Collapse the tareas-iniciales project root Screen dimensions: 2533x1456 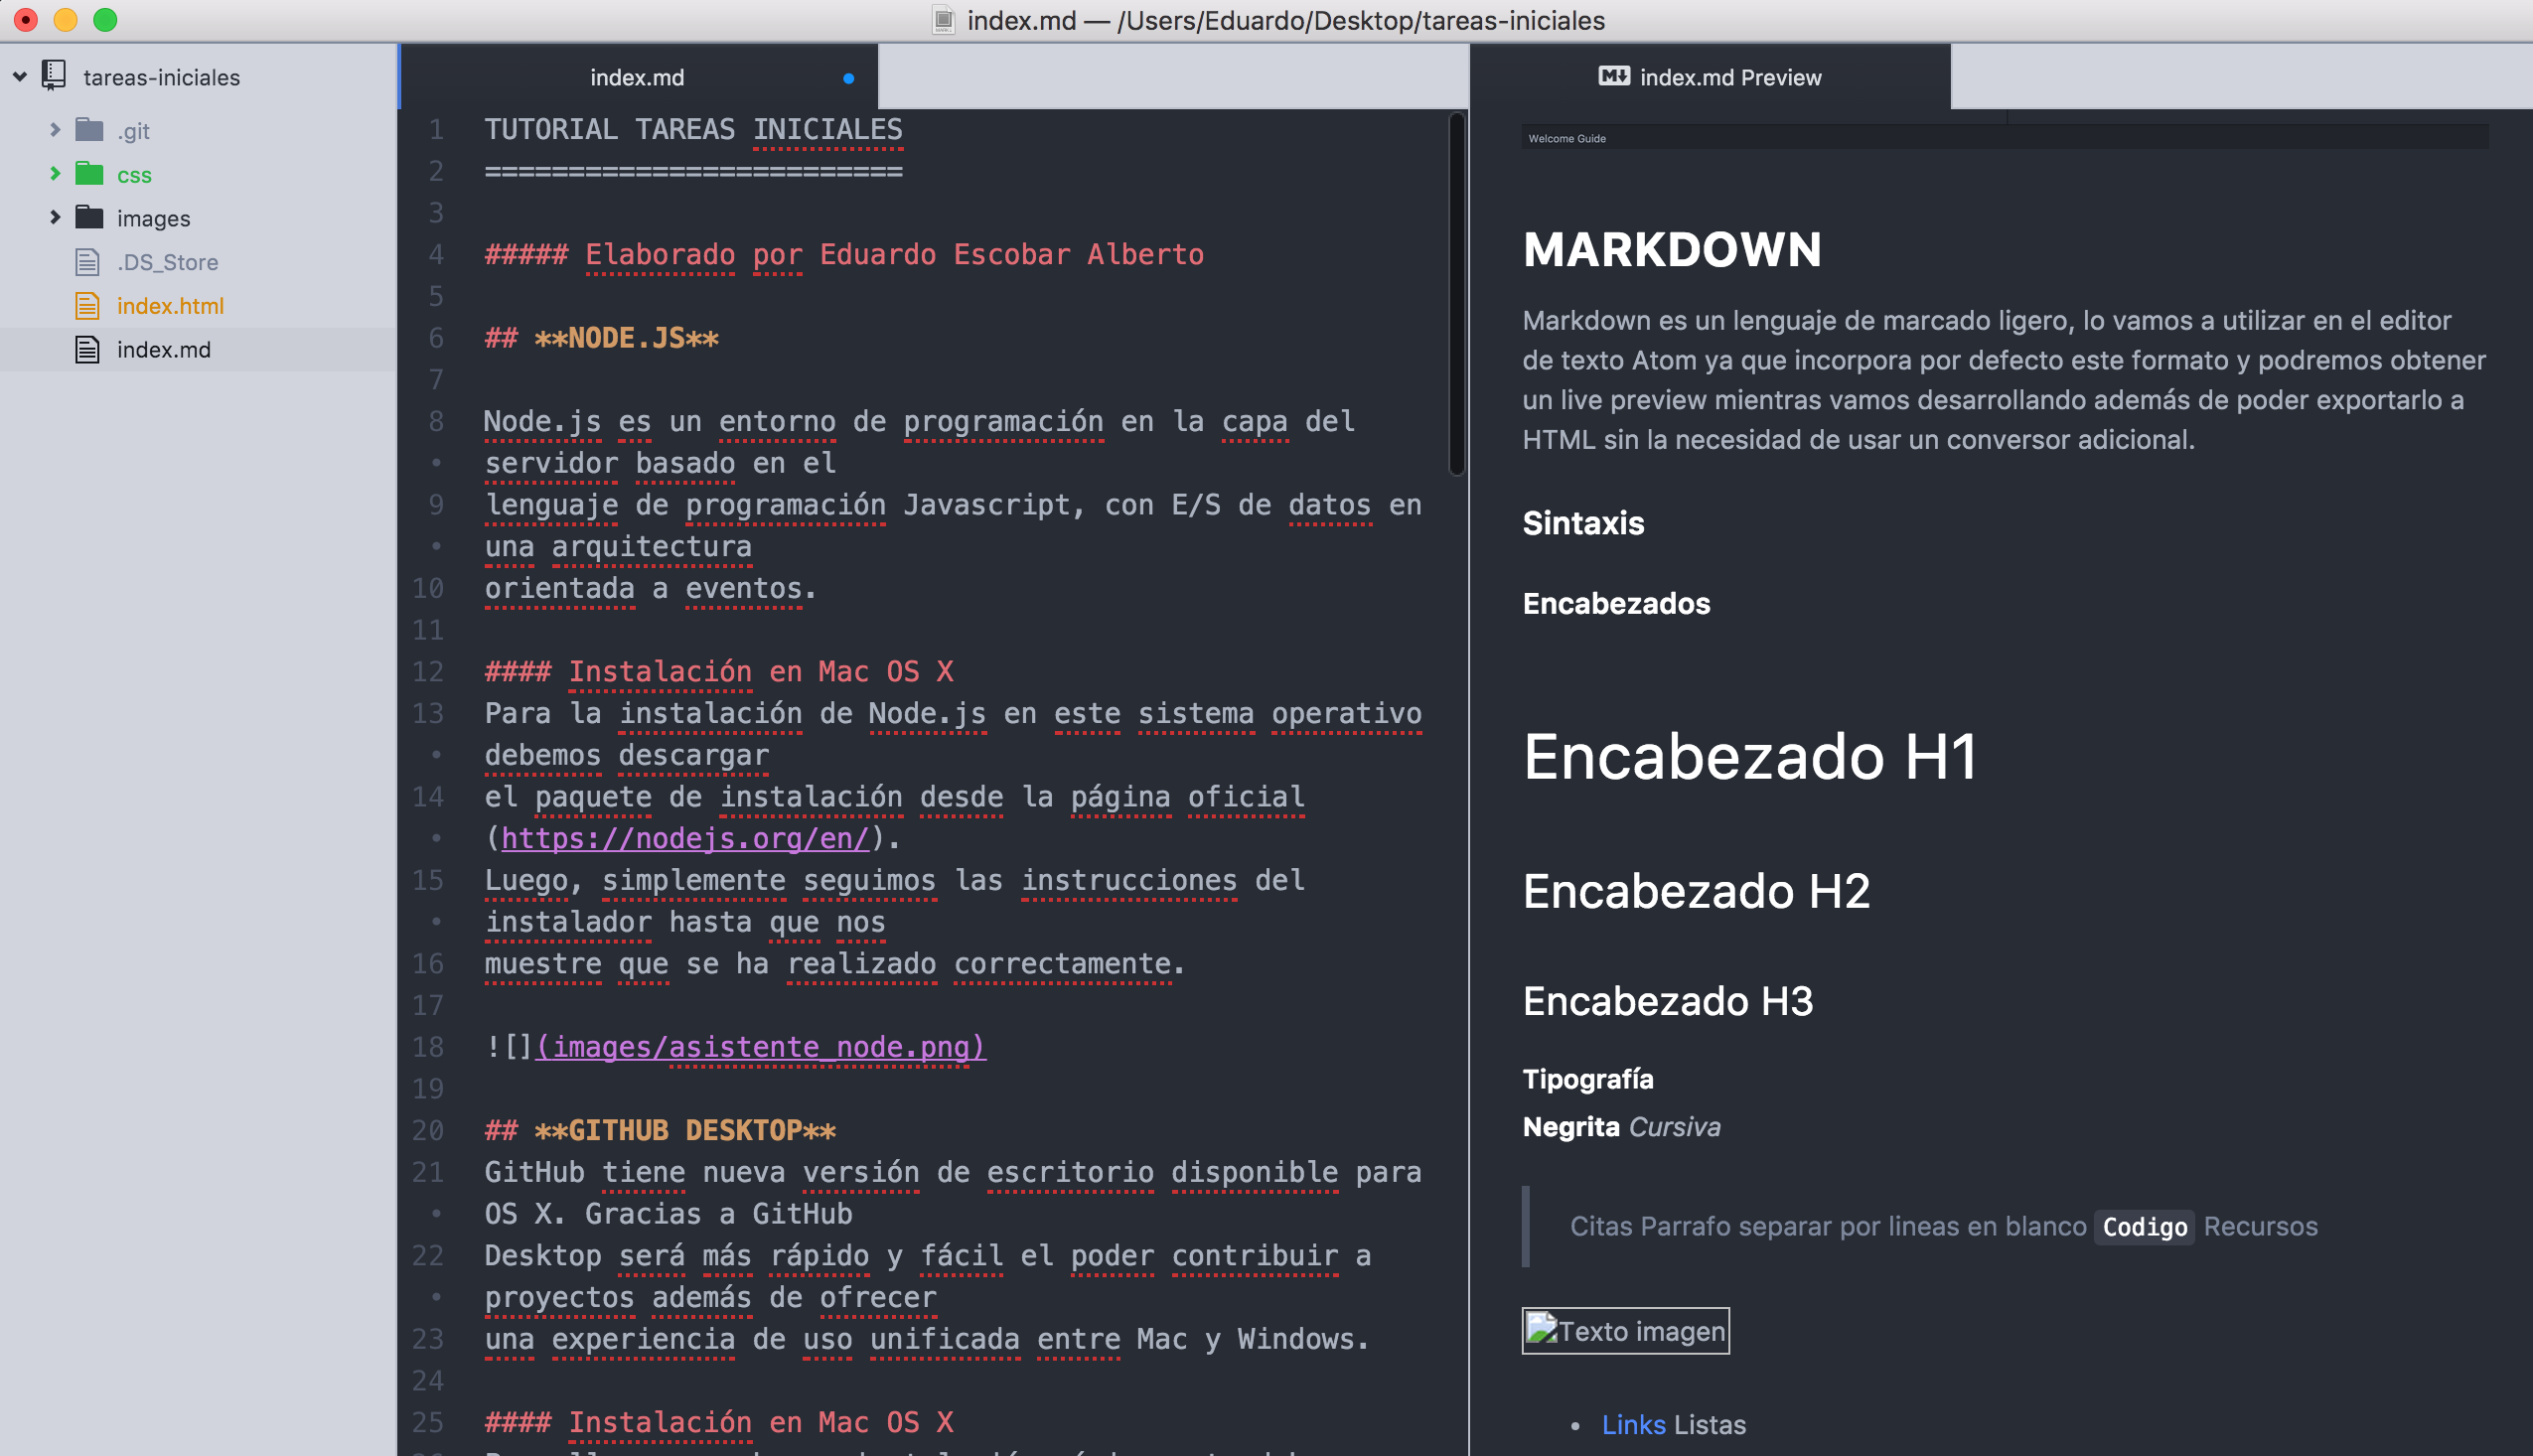pyautogui.click(x=20, y=77)
